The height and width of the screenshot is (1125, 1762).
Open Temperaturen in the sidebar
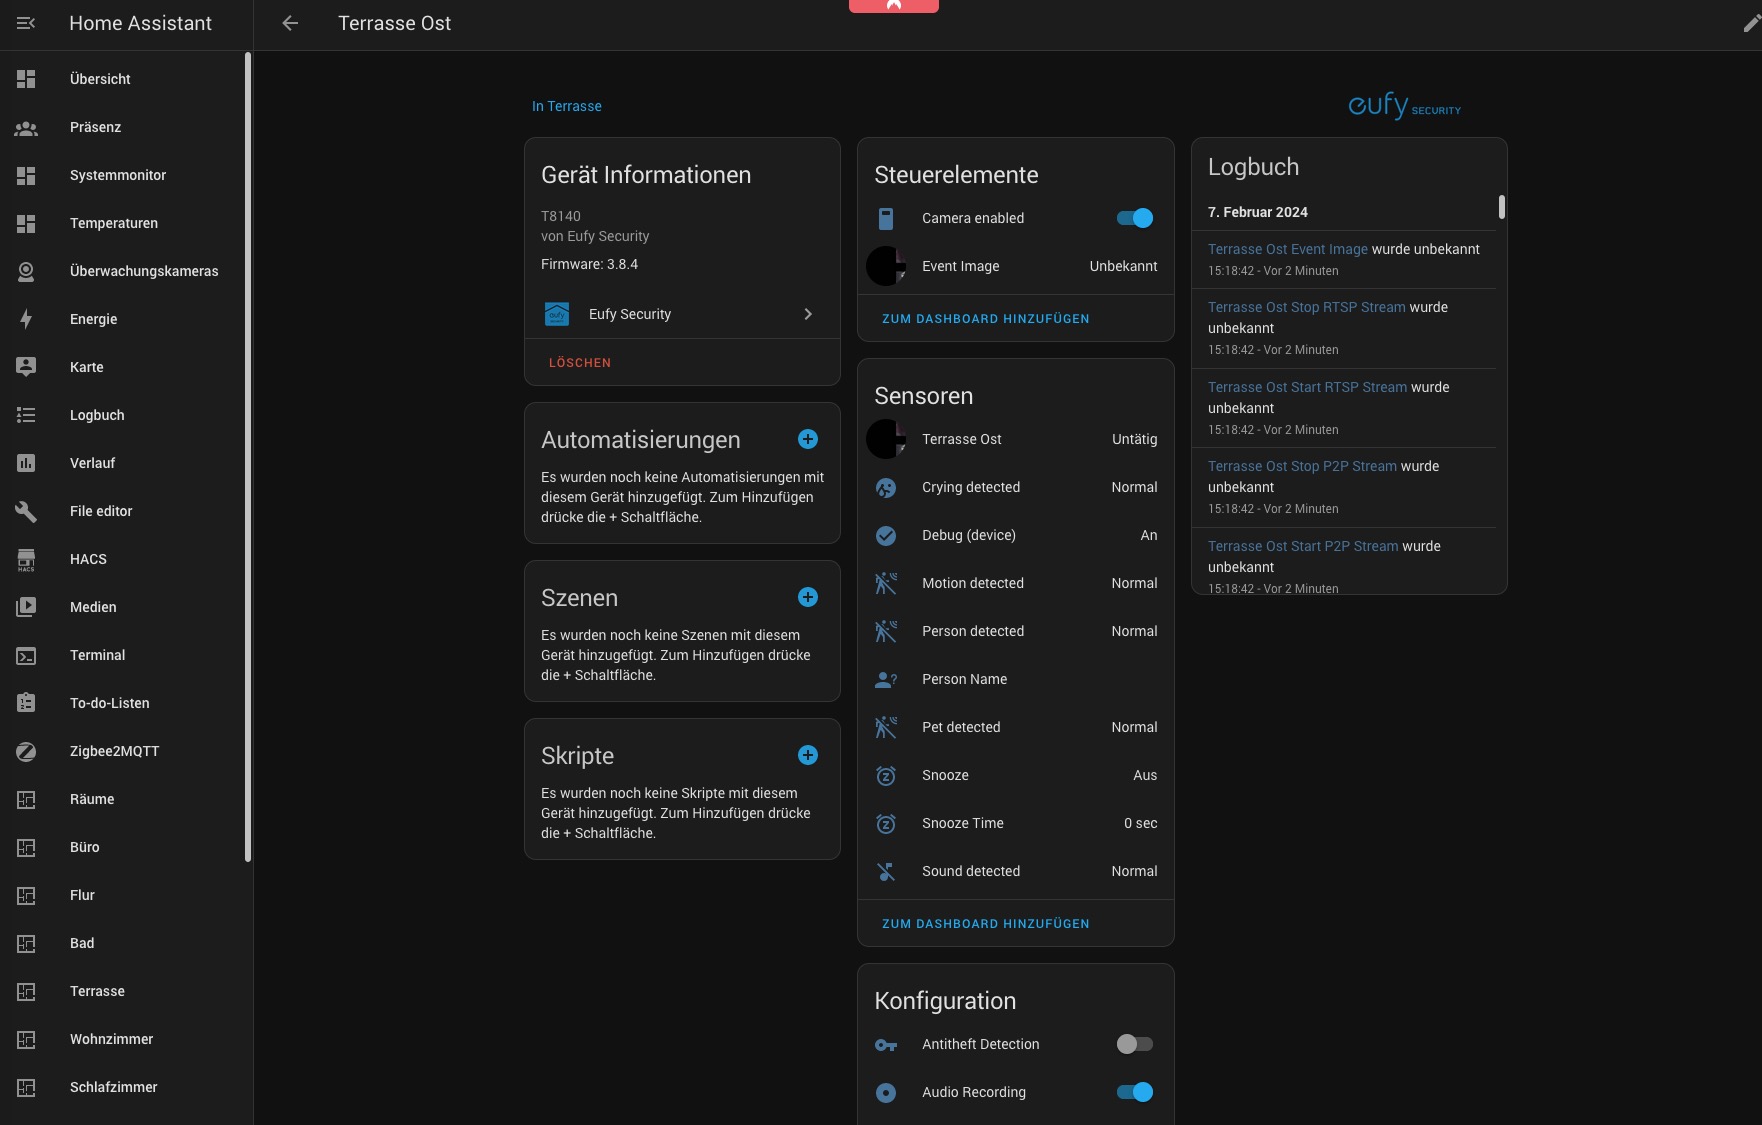[126, 223]
